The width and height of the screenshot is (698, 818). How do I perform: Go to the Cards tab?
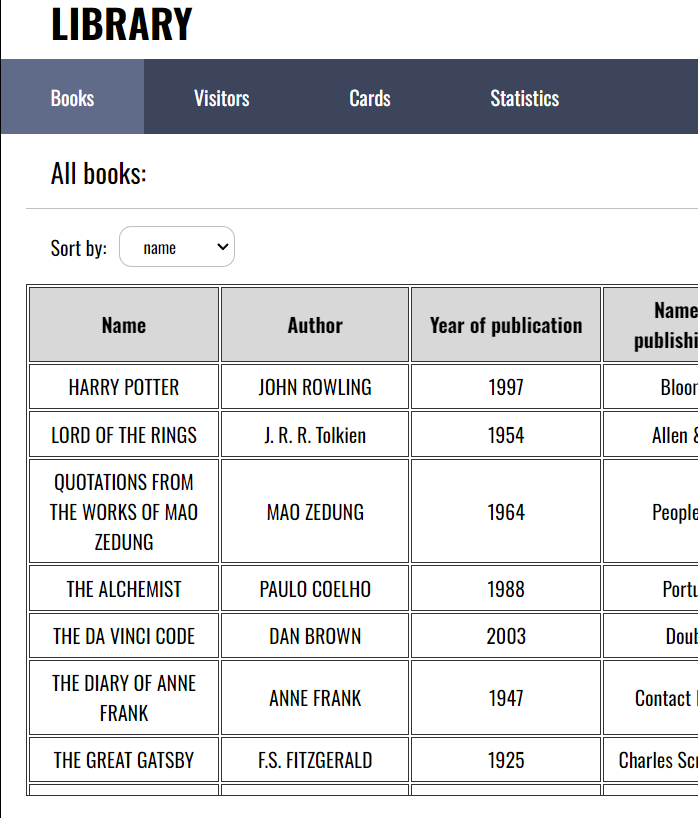[369, 98]
